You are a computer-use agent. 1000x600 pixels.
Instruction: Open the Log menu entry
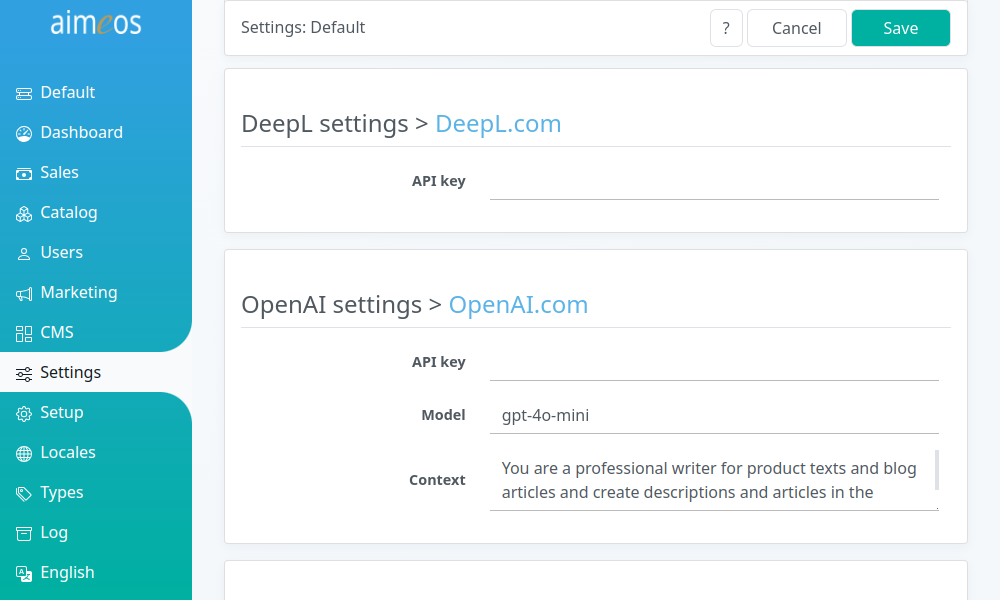96,532
